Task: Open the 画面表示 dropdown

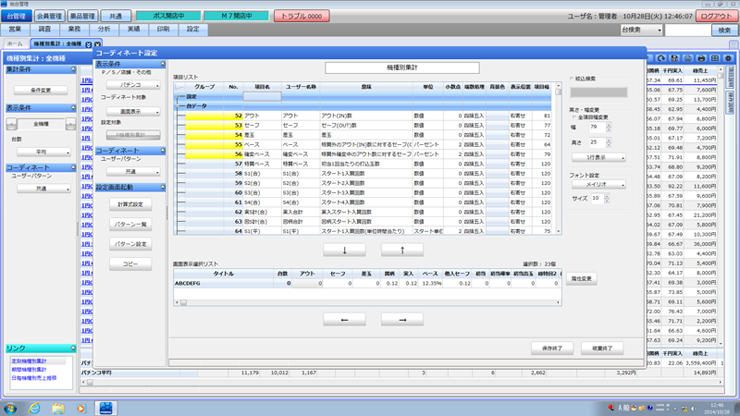Action: [133, 112]
